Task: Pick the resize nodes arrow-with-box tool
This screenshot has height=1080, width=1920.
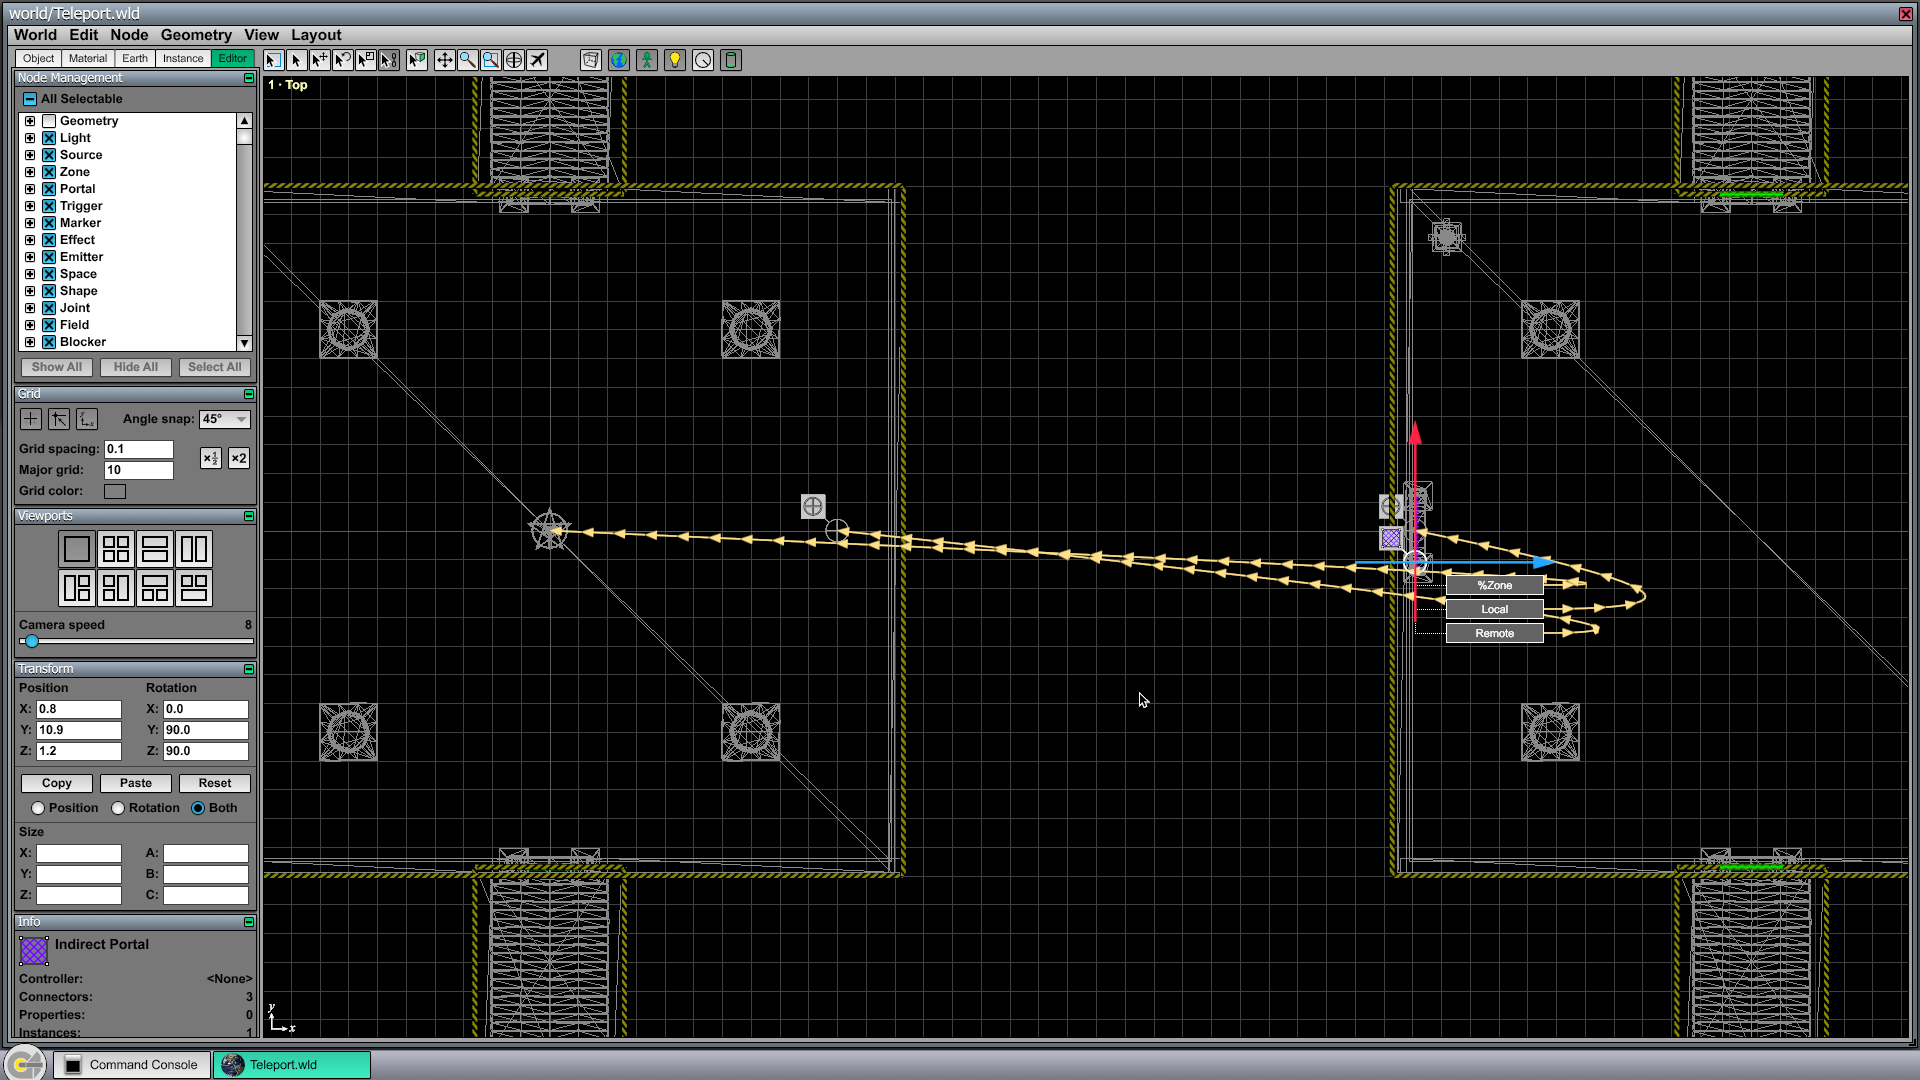Action: (x=365, y=60)
